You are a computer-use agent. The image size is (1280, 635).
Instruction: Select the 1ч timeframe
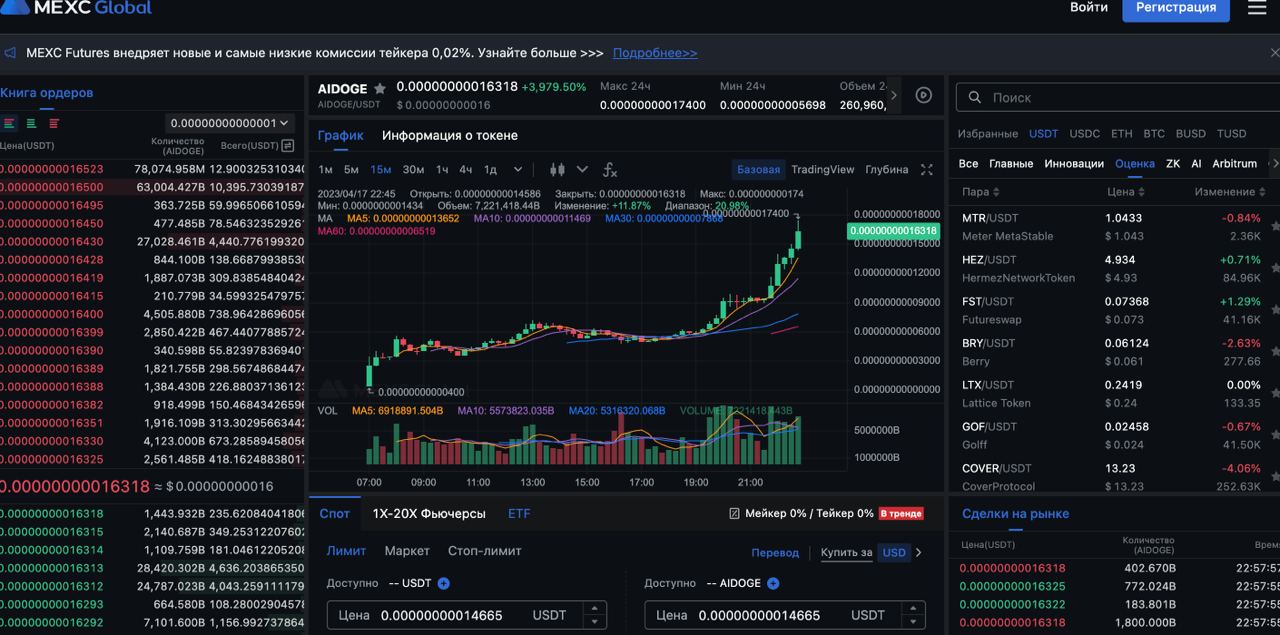click(442, 170)
